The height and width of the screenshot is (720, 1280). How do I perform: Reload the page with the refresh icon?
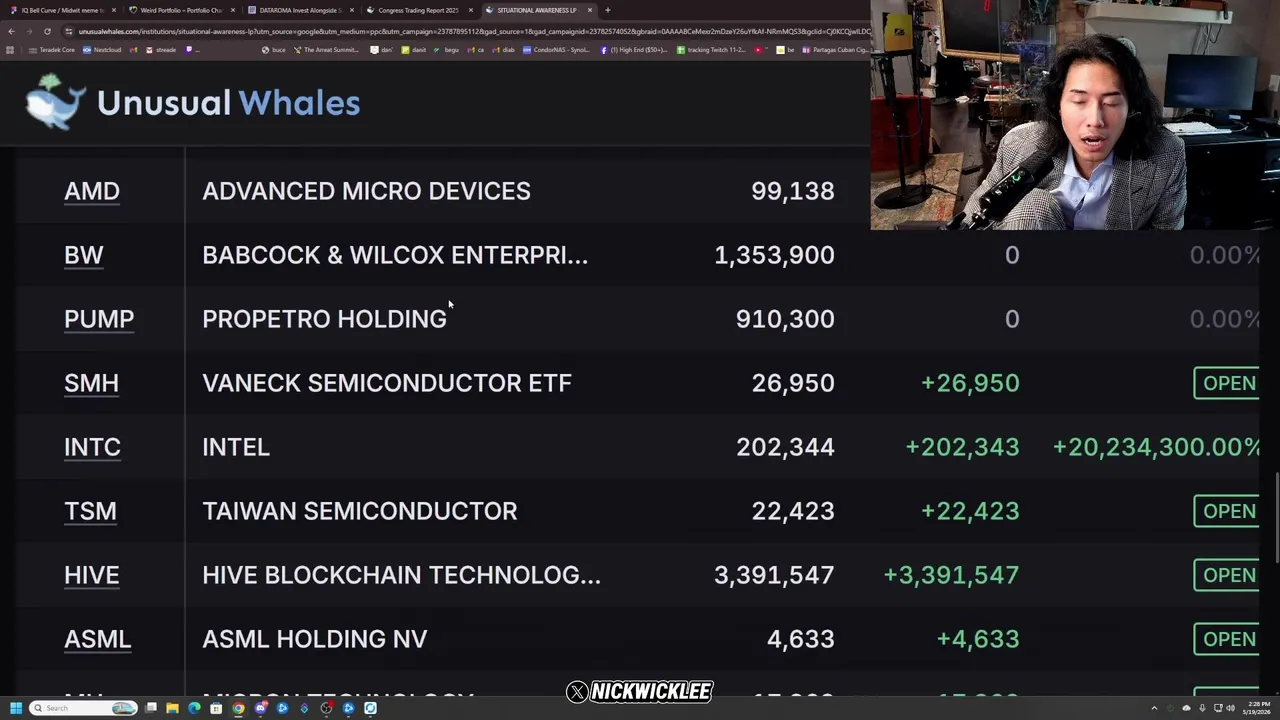pyautogui.click(x=47, y=31)
